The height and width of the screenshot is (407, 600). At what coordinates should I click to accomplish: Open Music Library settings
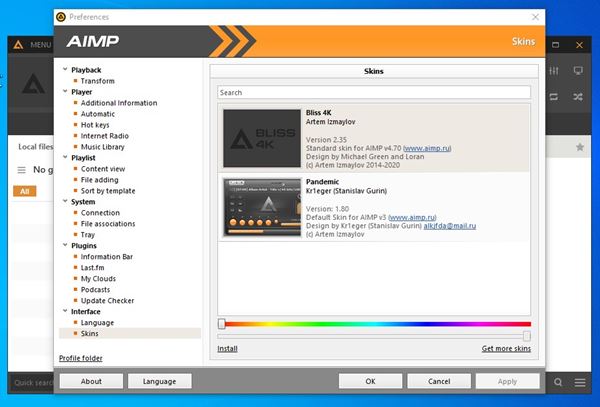tap(103, 147)
